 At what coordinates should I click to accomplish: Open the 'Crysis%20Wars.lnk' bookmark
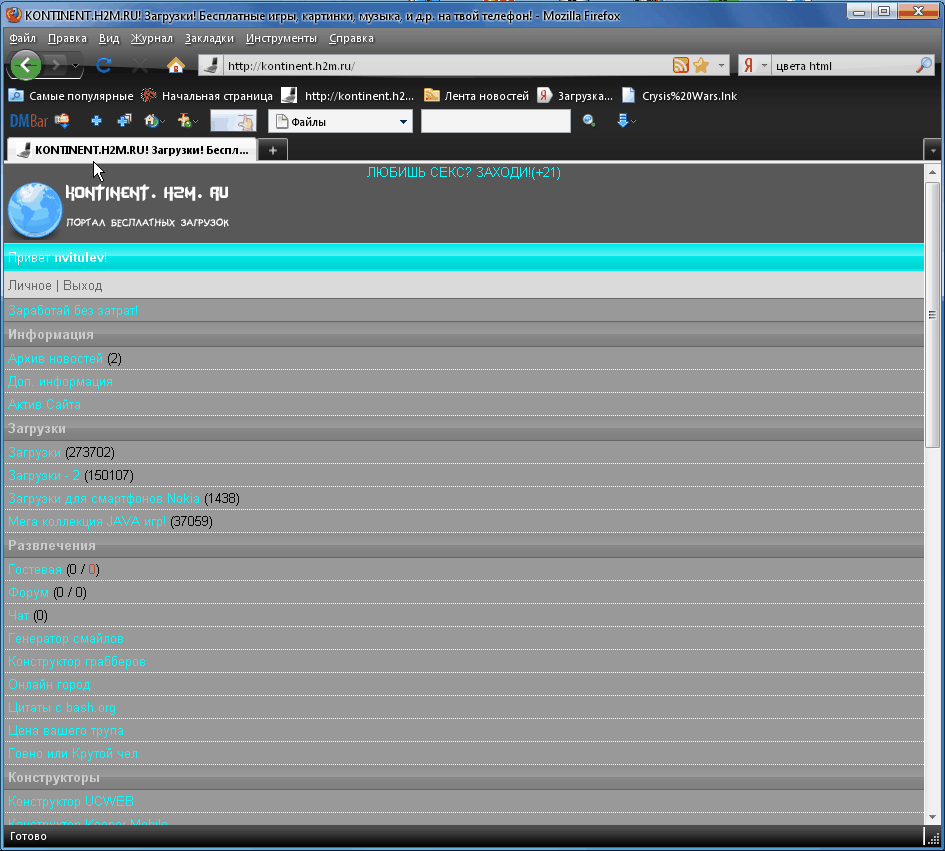[679, 96]
